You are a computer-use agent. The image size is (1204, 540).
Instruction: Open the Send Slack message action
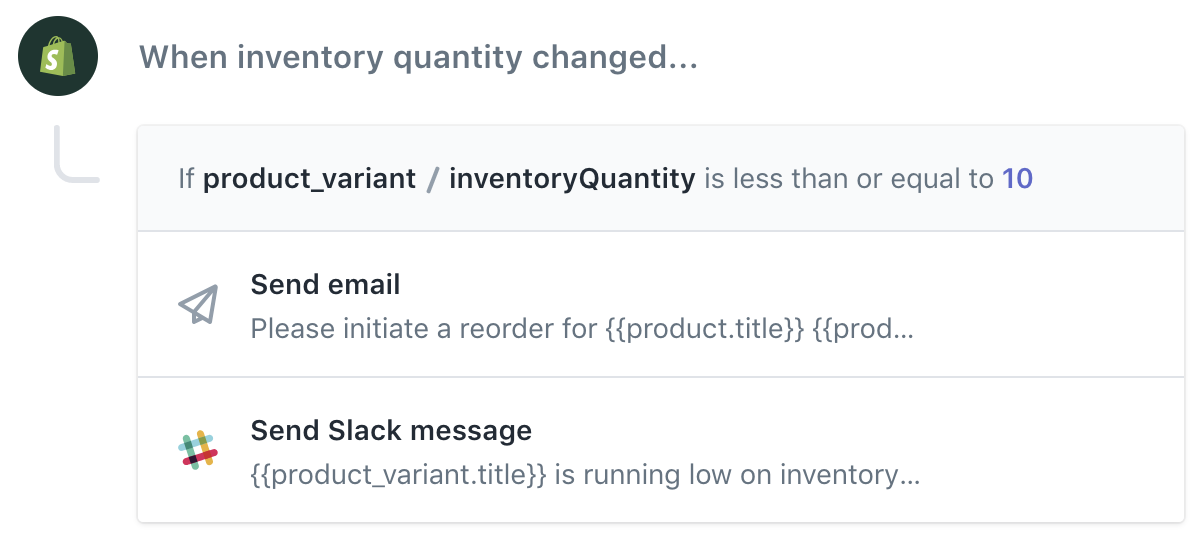pos(660,450)
